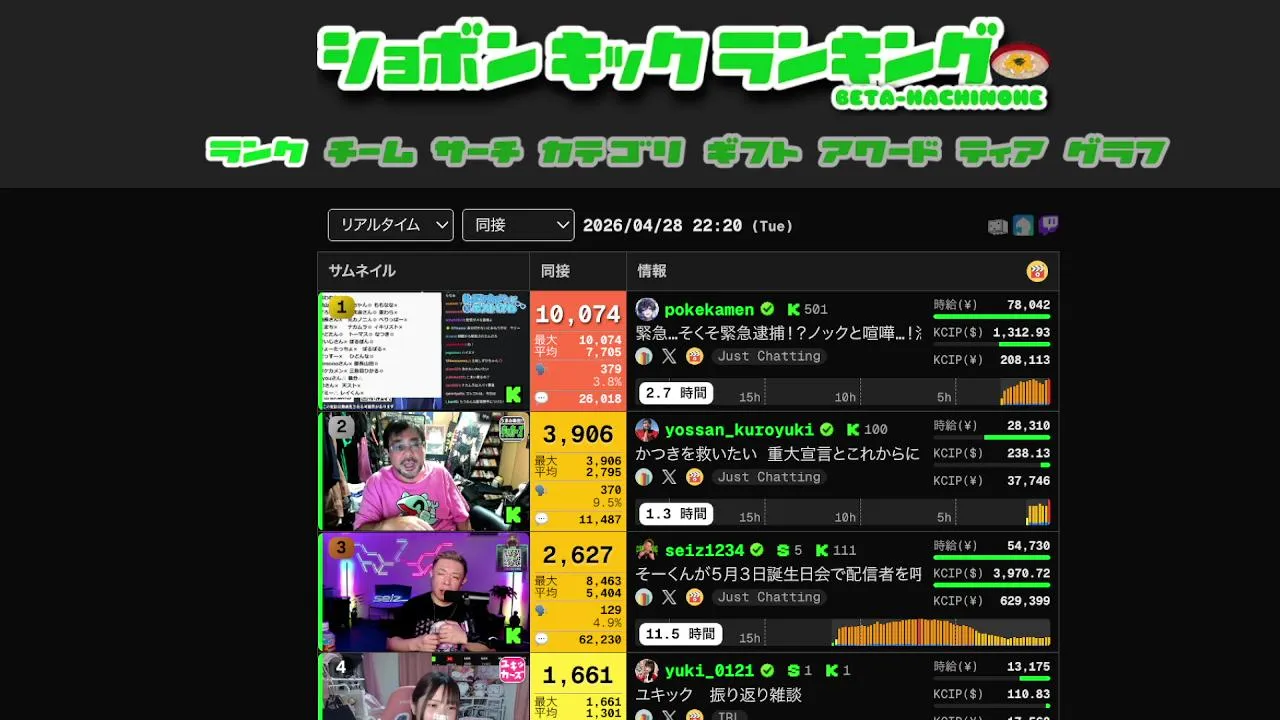Click the green K icon beside 100

853,430
